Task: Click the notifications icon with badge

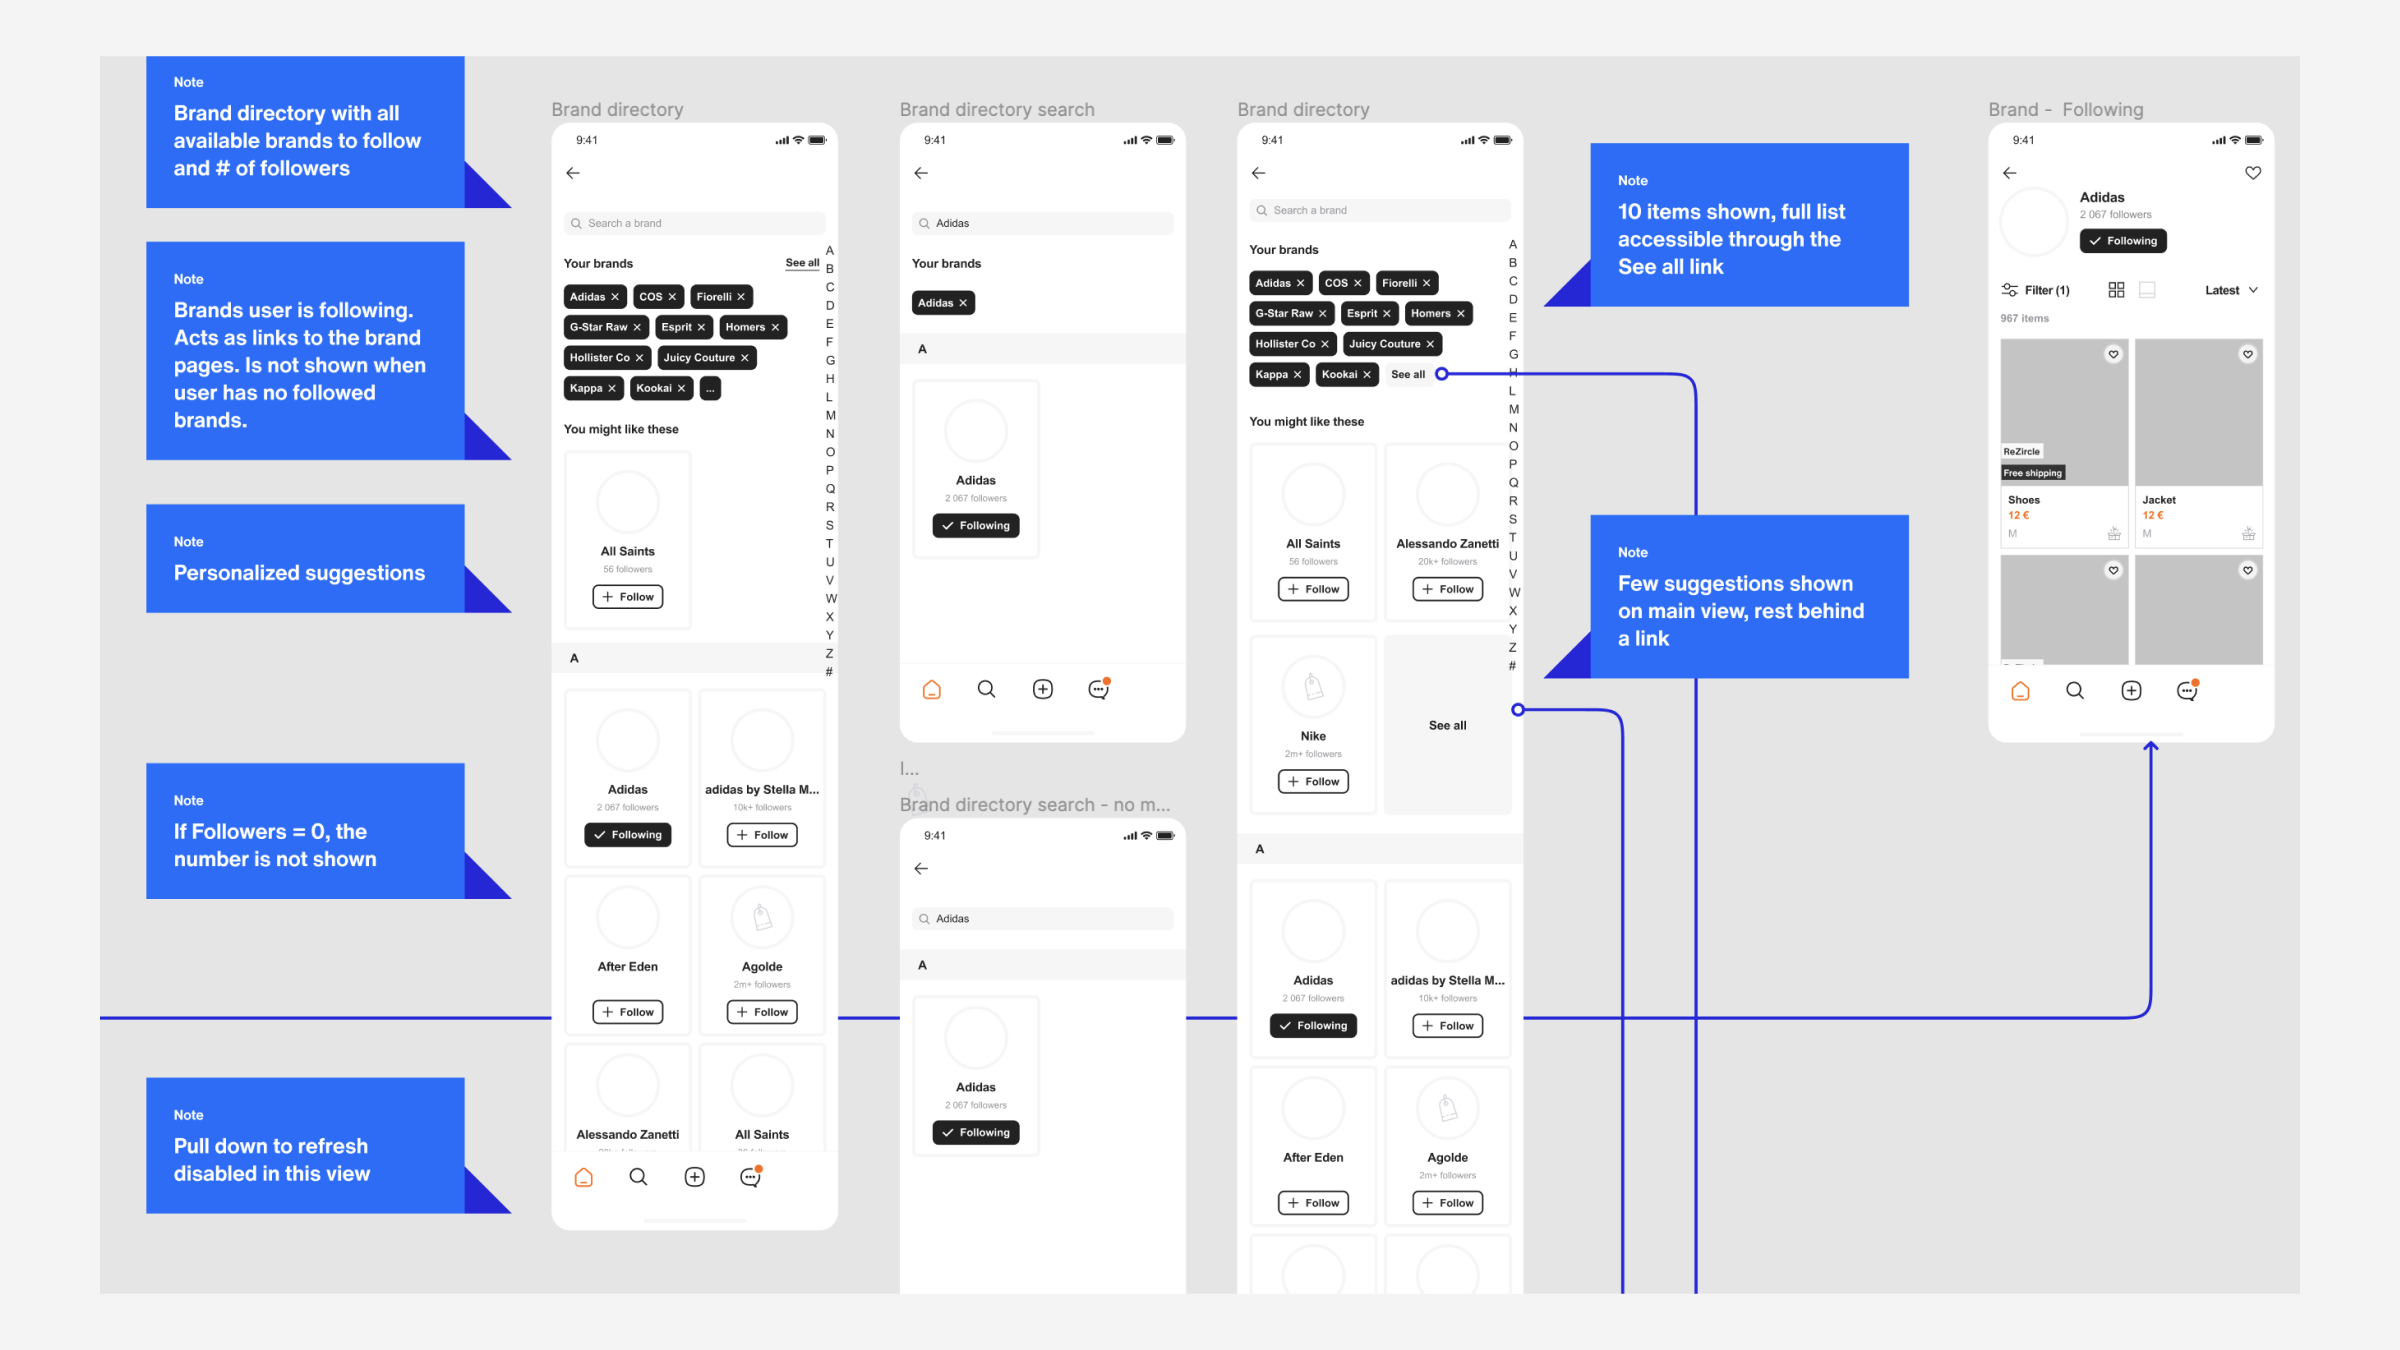Action: tap(750, 1175)
